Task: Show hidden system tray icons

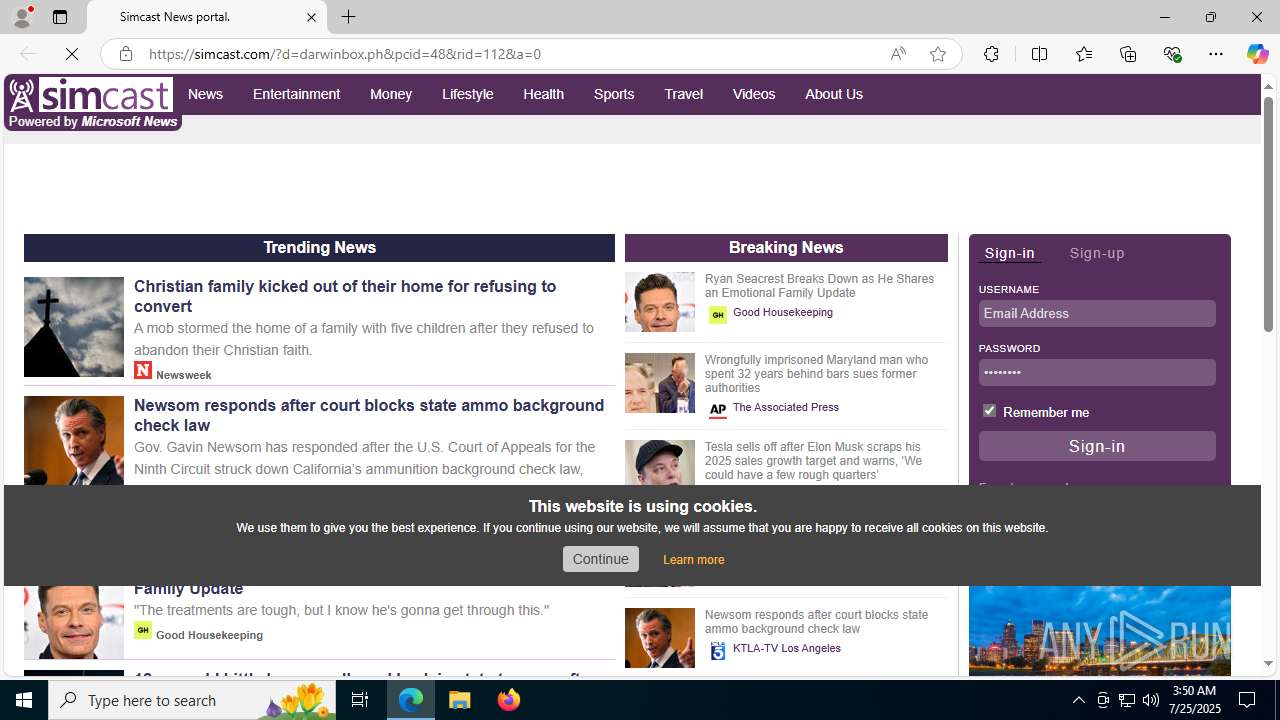Action: point(1078,700)
